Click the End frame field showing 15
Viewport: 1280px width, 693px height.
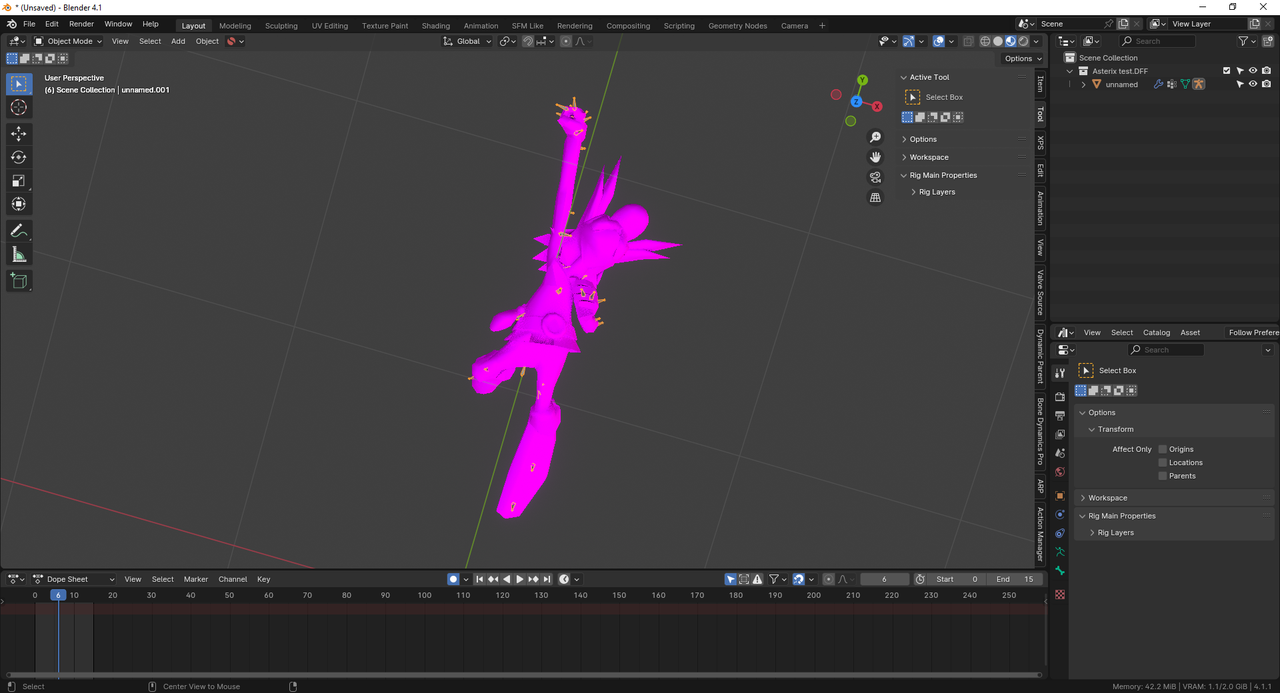pyautogui.click(x=1015, y=579)
